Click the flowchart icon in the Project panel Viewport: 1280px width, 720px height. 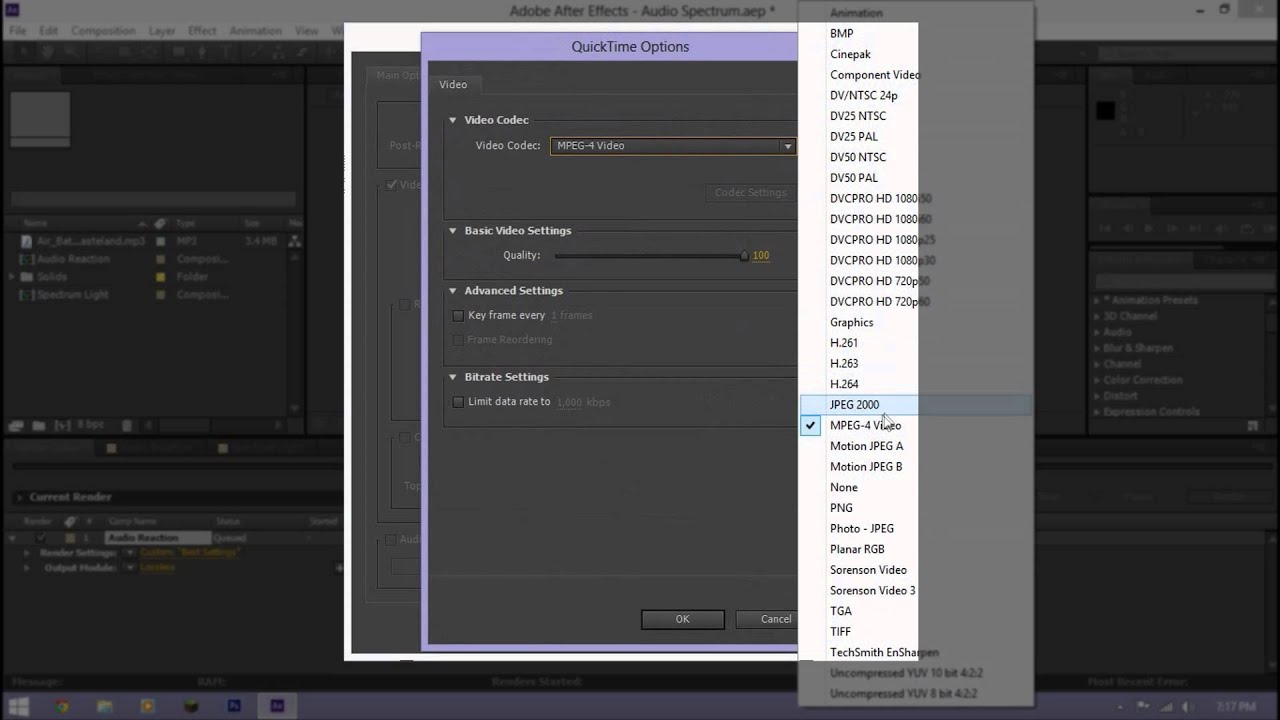(x=296, y=241)
